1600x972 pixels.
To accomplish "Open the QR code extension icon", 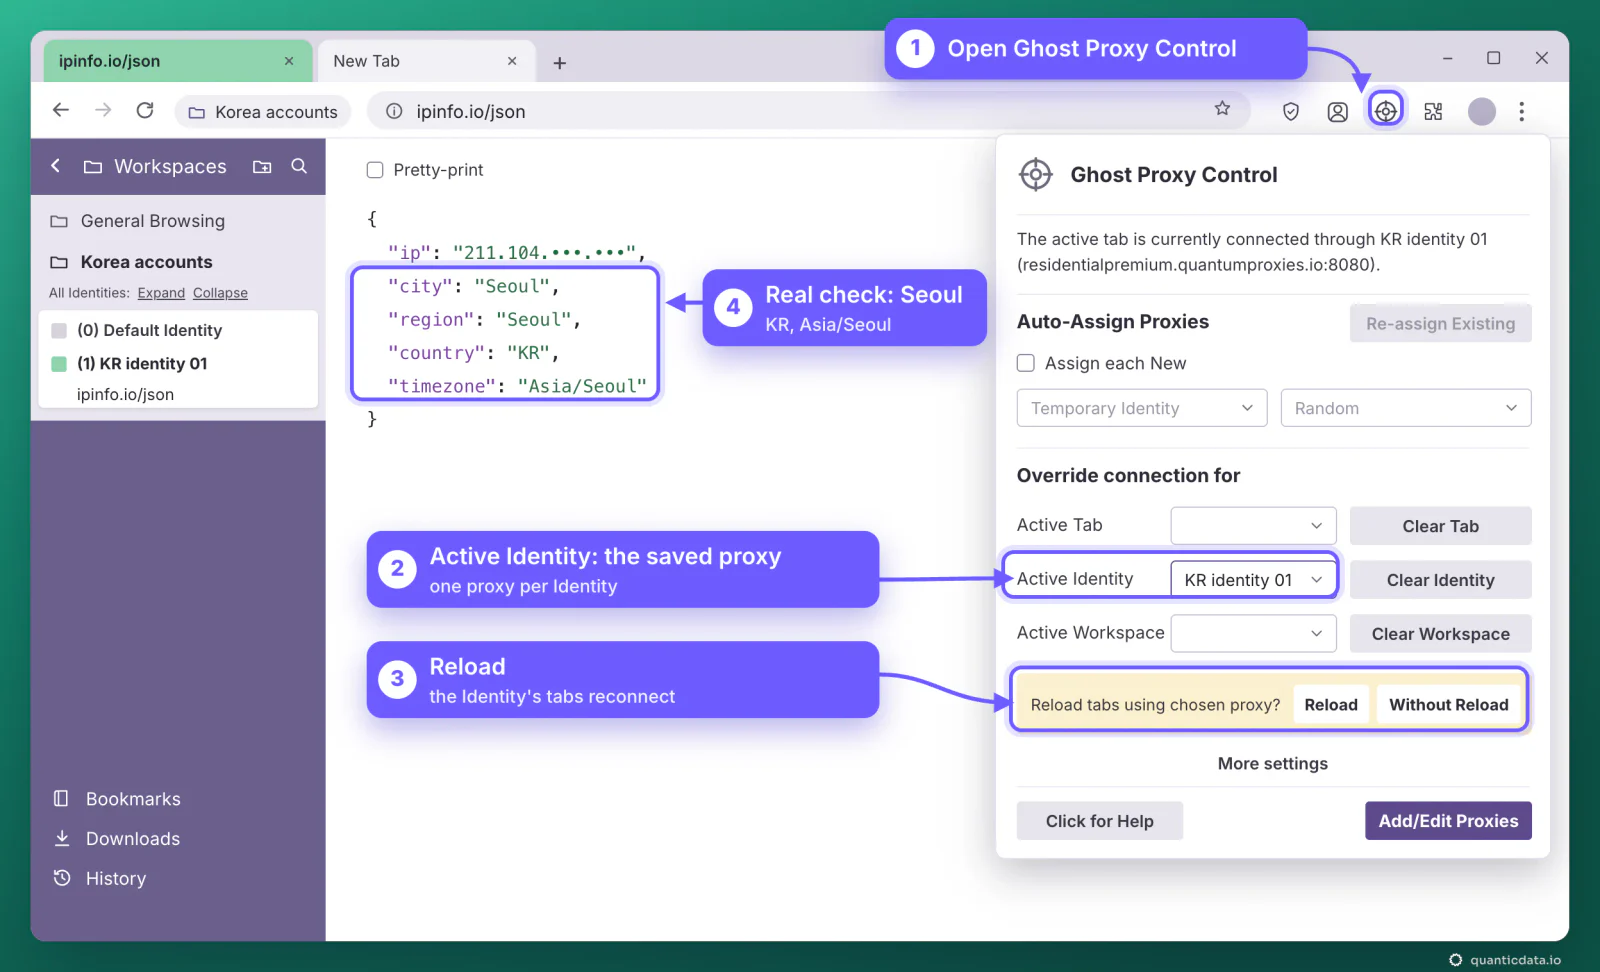I will pos(1433,112).
